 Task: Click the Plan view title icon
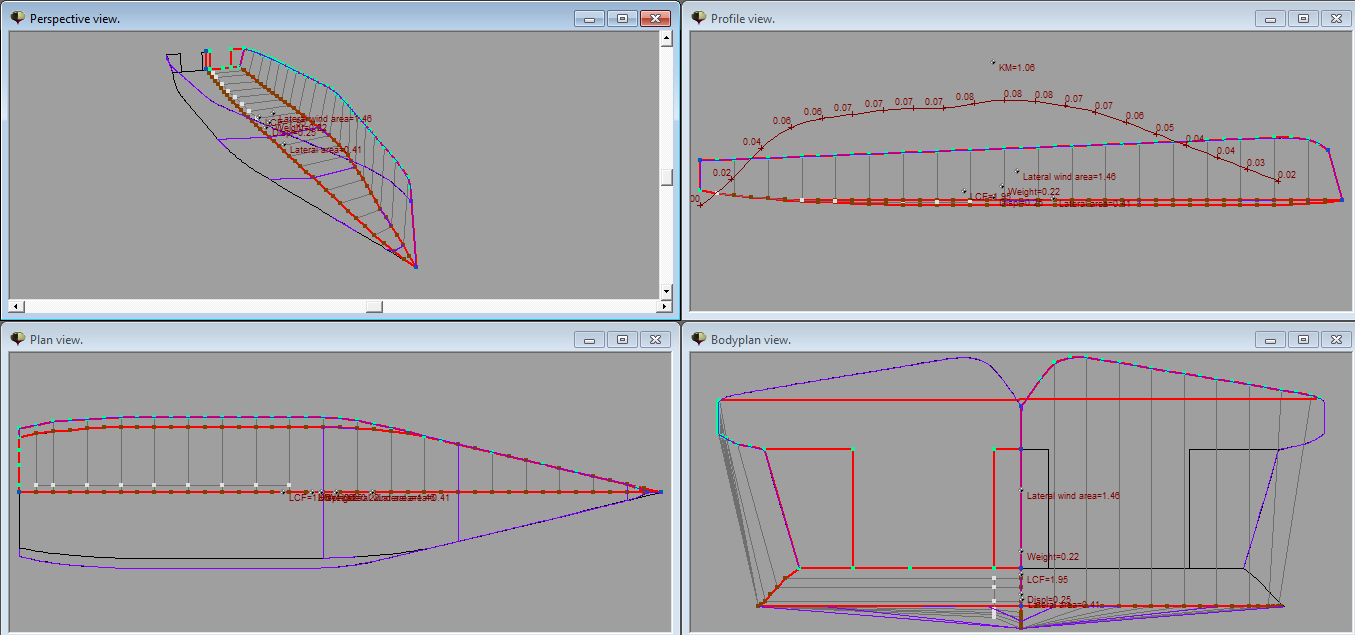tap(16, 339)
